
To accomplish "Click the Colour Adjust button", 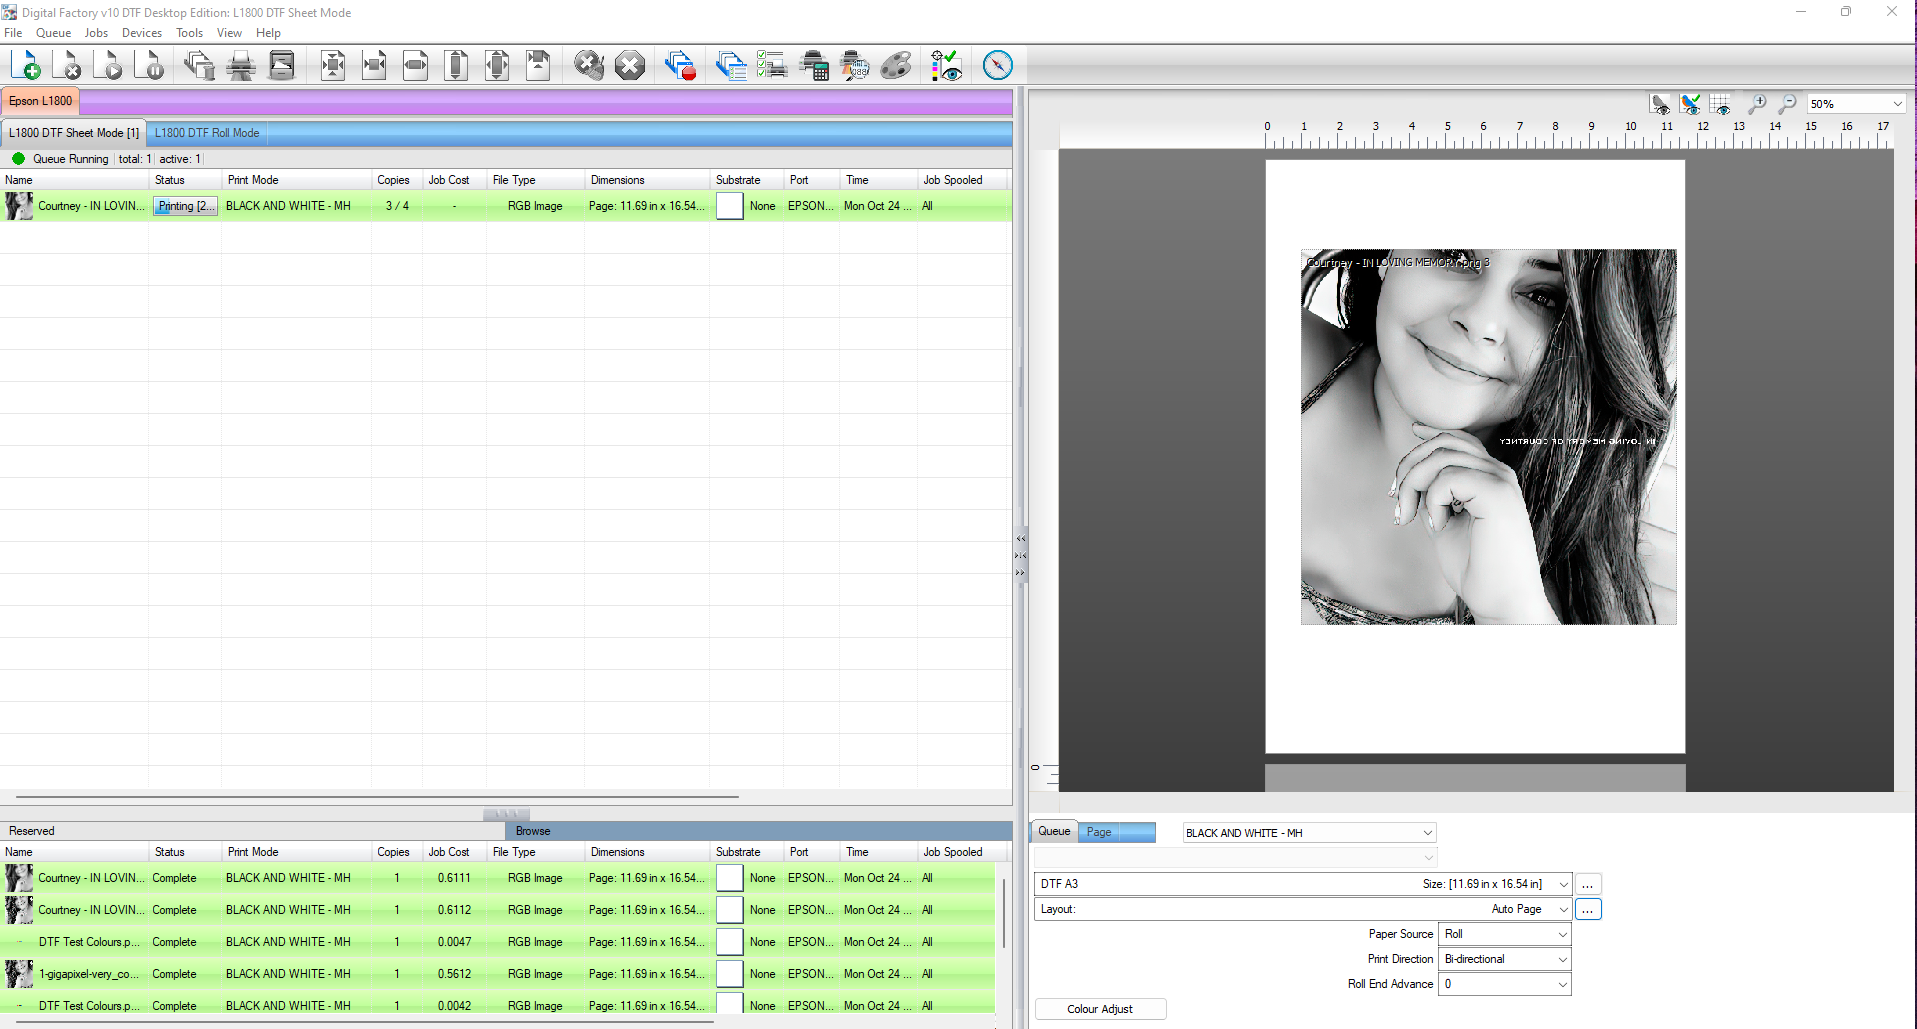I will [x=1100, y=1009].
